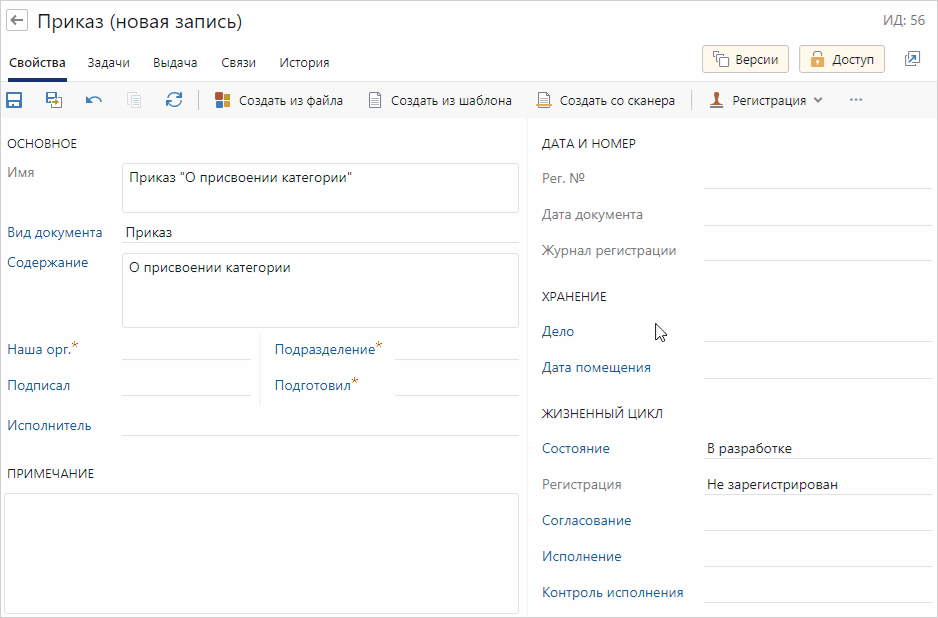Screen dimensions: 938x618
Task: Switch to the История tab
Action: [x=304, y=62]
